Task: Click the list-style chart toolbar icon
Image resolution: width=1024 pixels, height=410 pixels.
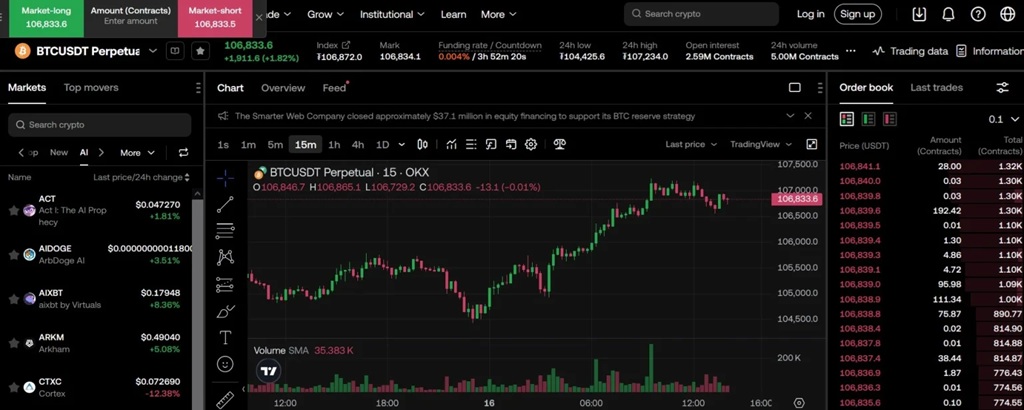Action: coord(471,144)
